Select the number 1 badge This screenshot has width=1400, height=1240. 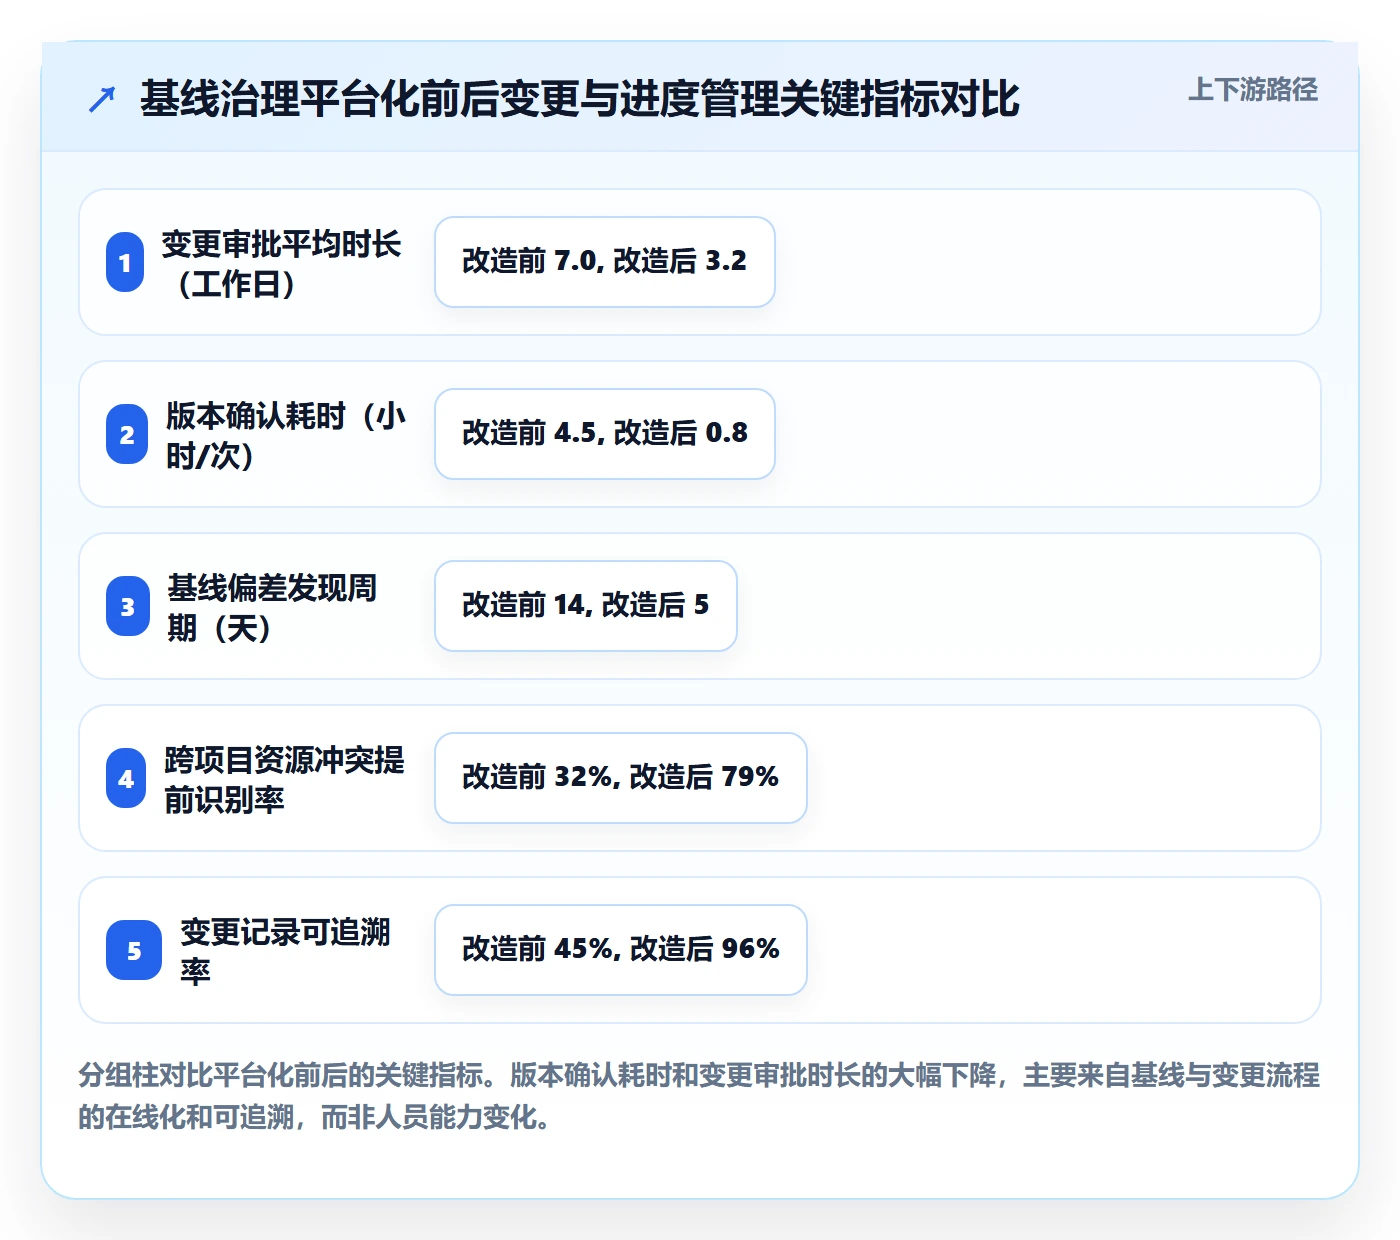pos(125,262)
